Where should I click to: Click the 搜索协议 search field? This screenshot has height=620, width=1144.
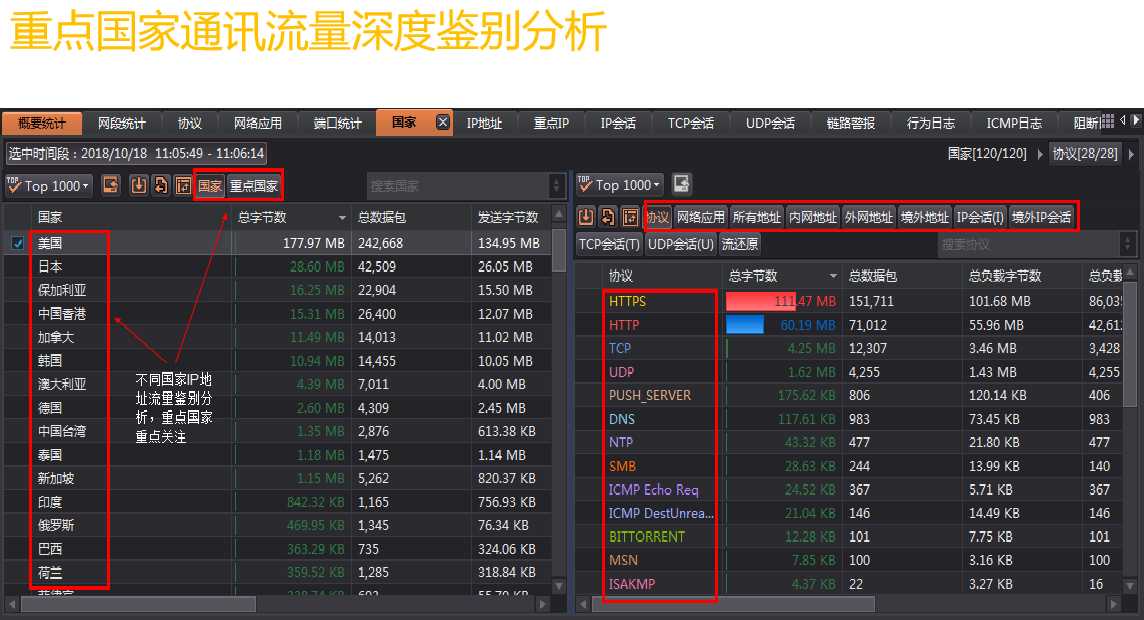tap(1029, 244)
